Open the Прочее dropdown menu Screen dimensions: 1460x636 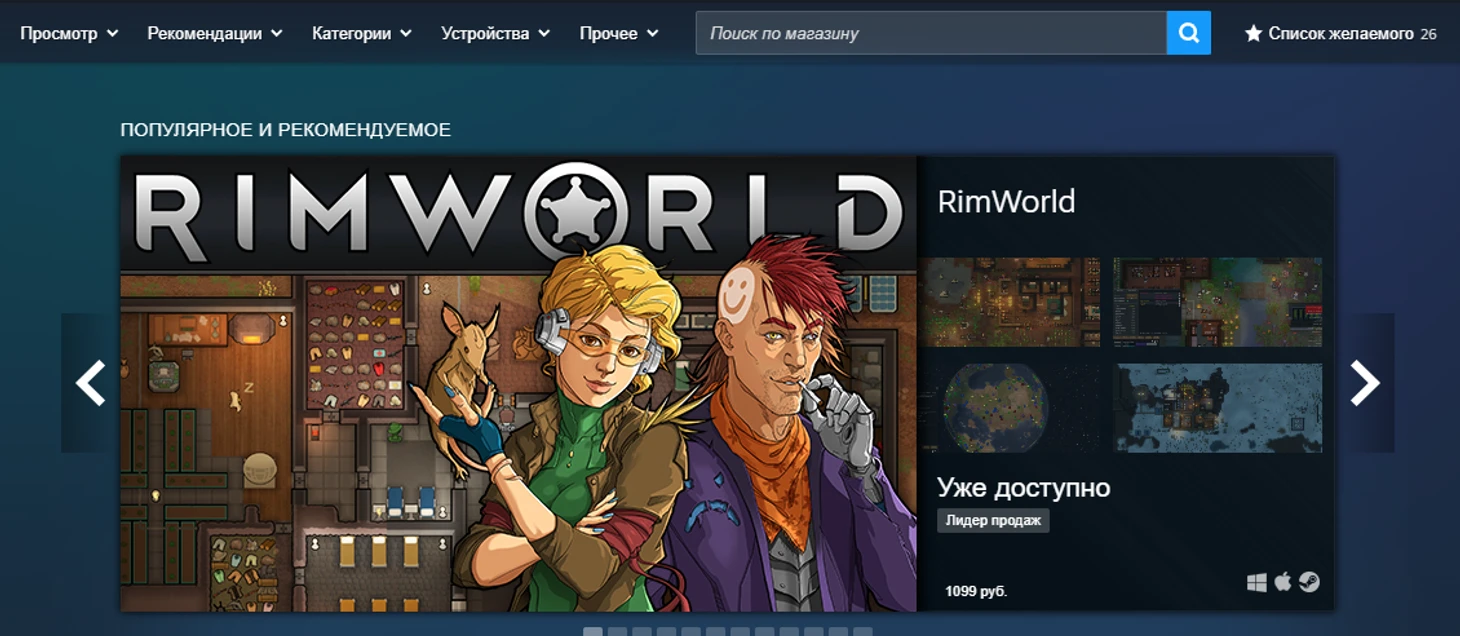pos(619,33)
